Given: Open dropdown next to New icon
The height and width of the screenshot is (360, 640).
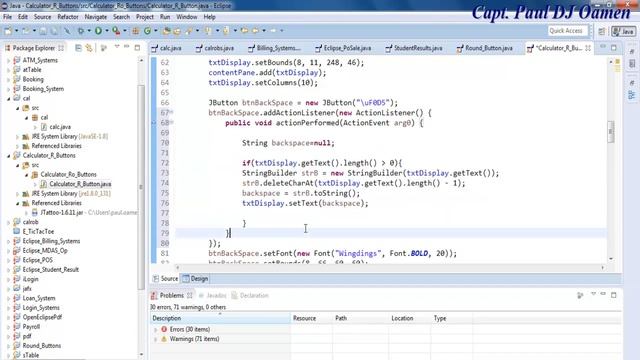Looking at the screenshot, I should coord(16,31).
